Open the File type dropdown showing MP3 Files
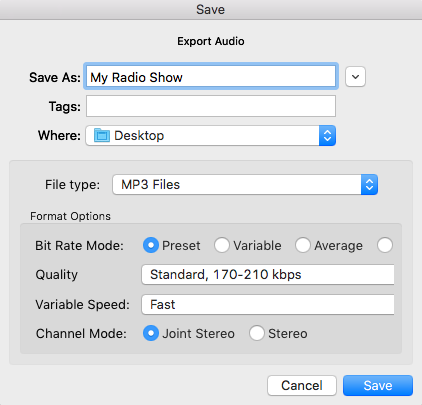The image size is (422, 405). coord(245,184)
